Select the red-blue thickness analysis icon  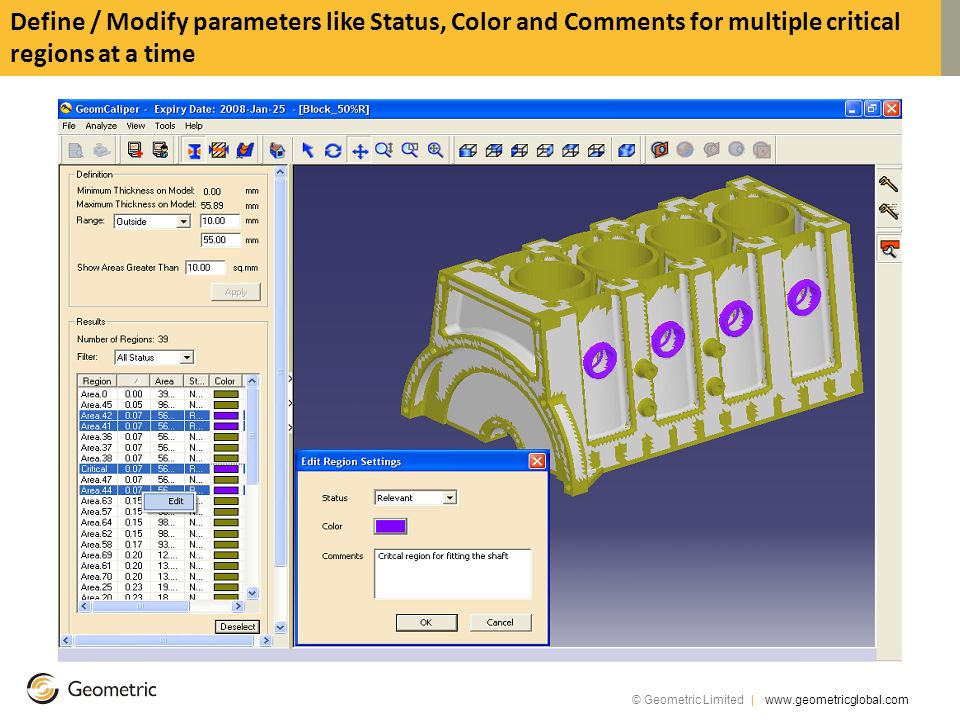[194, 151]
